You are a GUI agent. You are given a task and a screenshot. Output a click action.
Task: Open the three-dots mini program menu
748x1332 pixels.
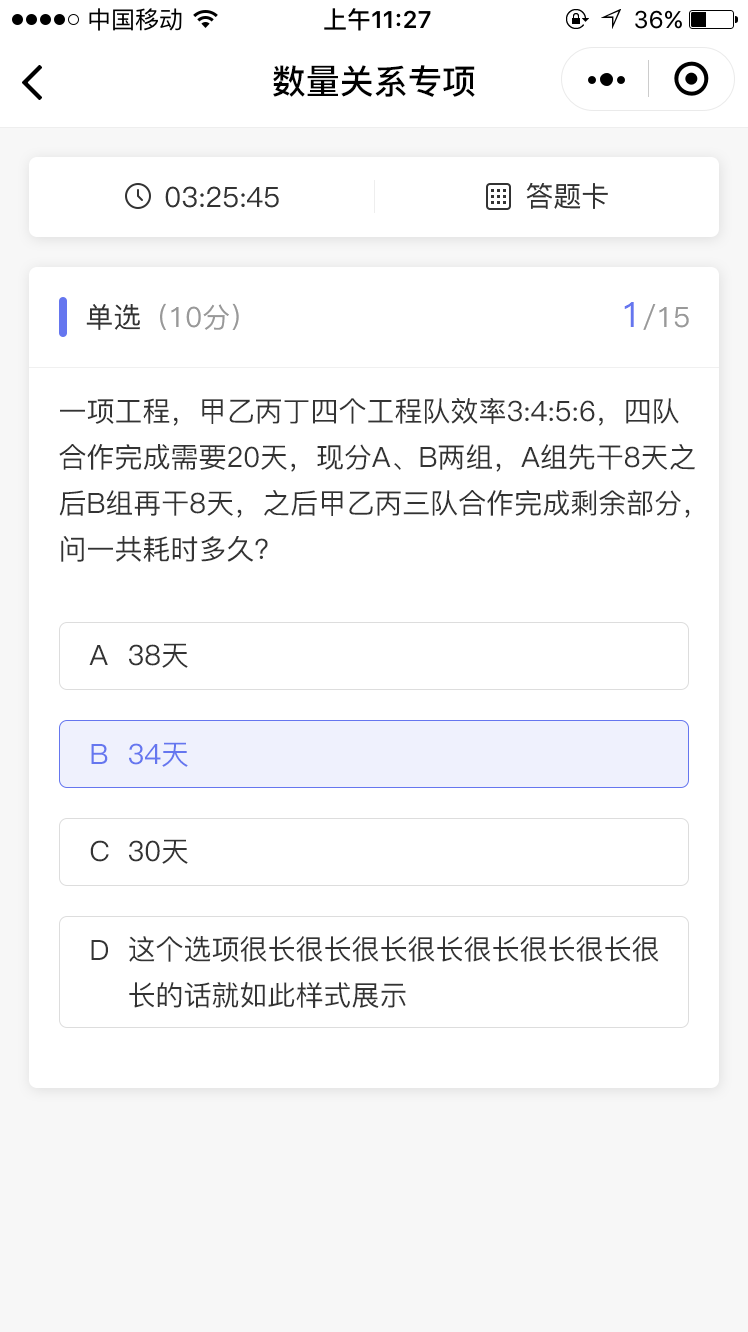click(607, 79)
